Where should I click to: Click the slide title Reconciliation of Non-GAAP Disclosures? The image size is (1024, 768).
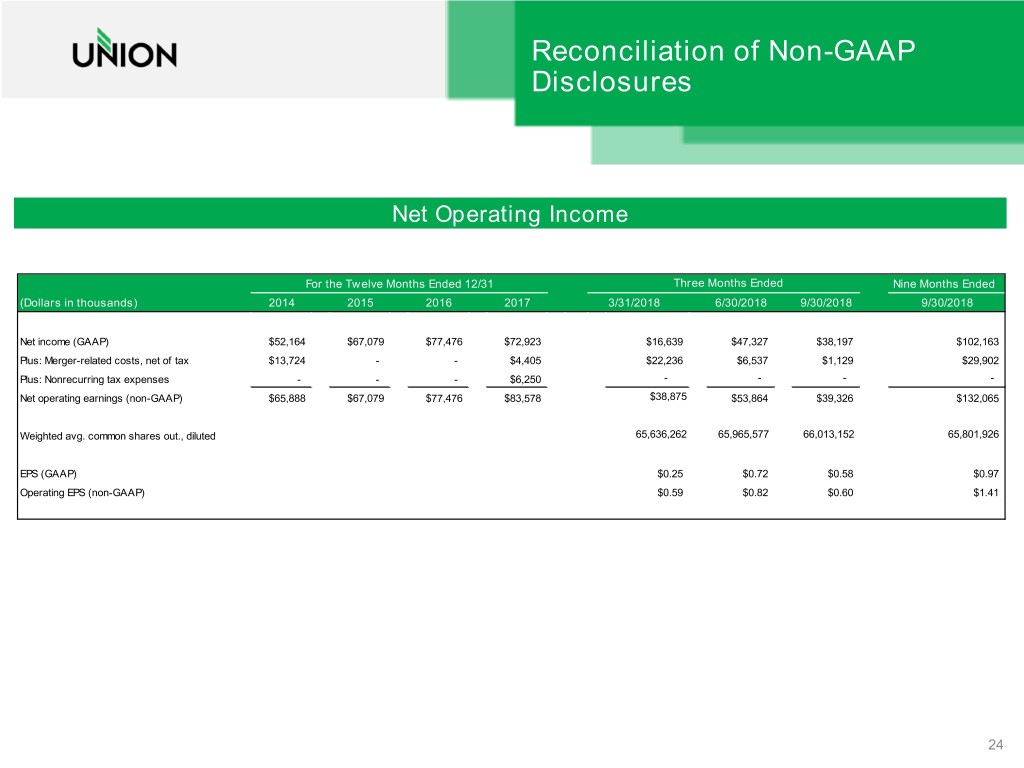tap(723, 66)
